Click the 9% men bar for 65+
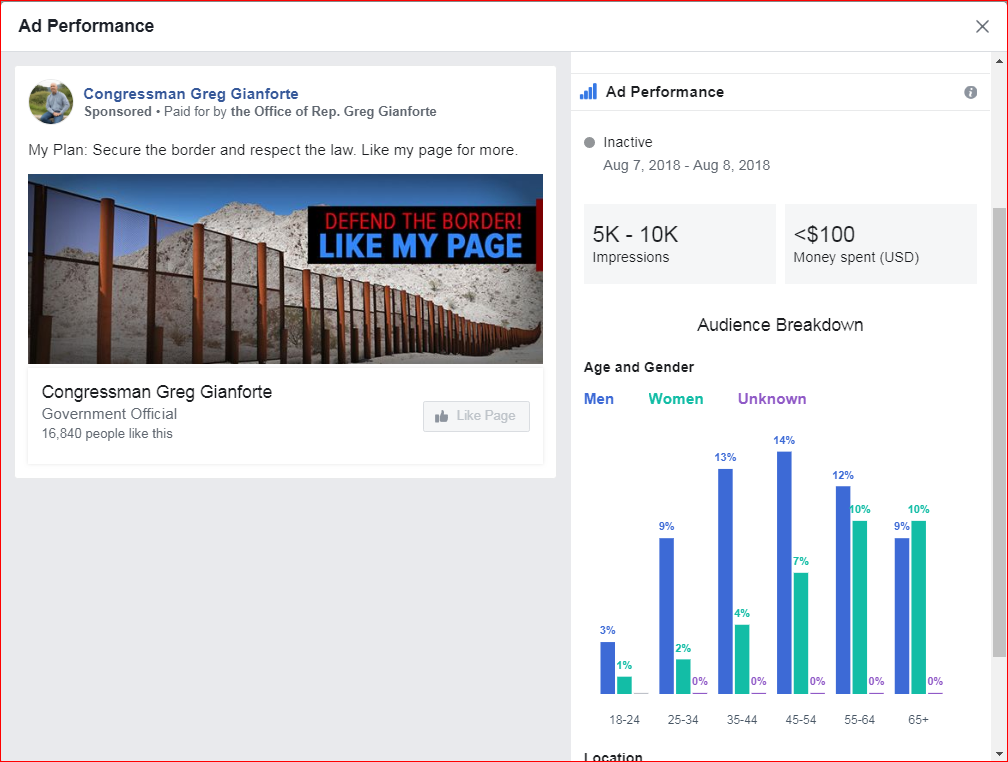 point(902,616)
